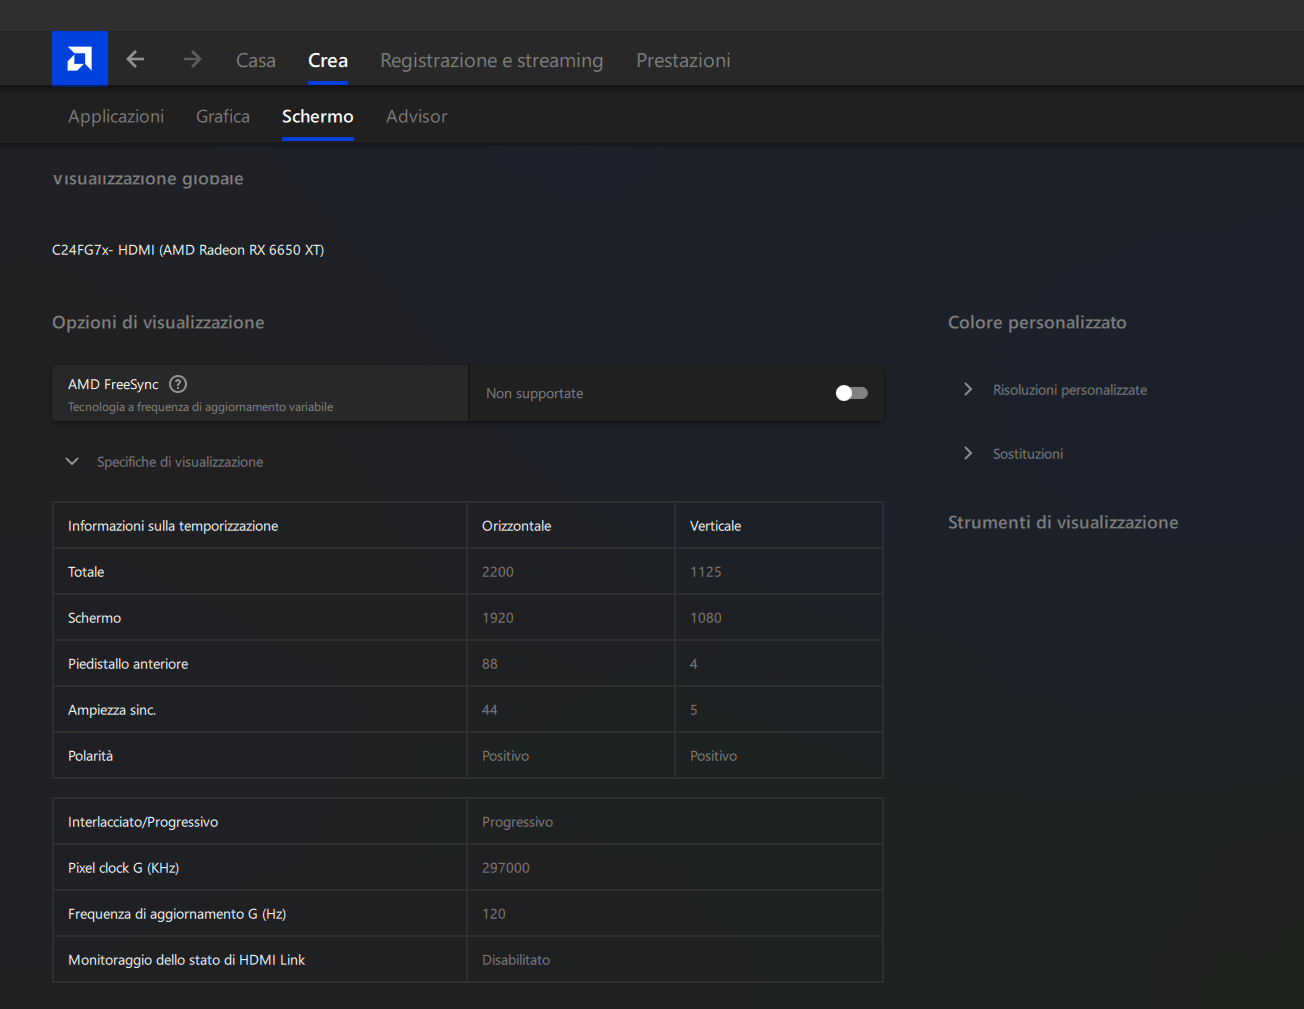Click the Interlacciato/Progressivo row label

(143, 822)
